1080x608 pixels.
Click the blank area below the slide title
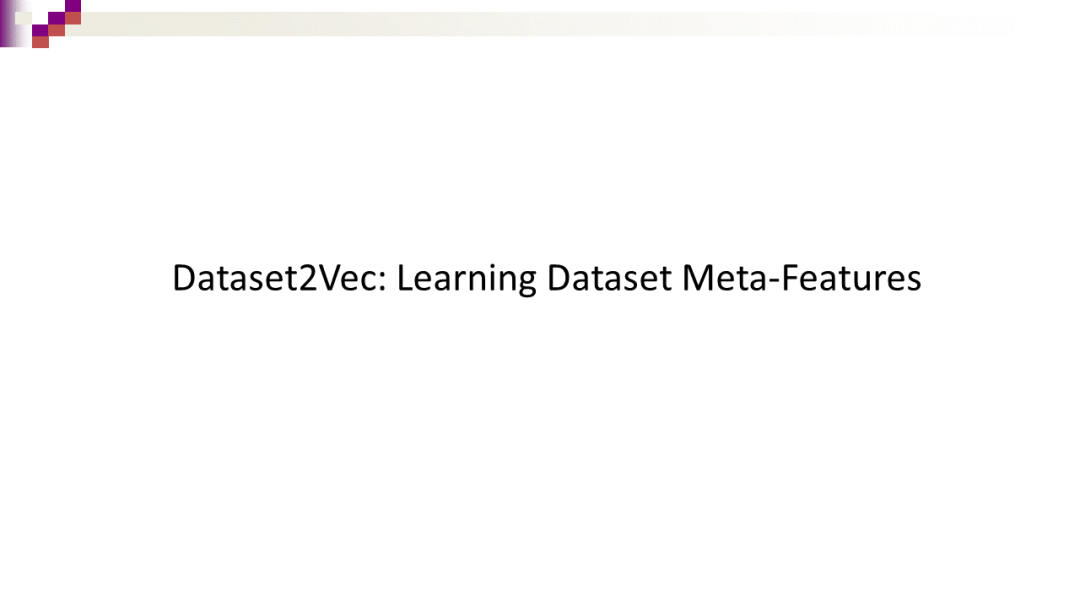coord(540,450)
